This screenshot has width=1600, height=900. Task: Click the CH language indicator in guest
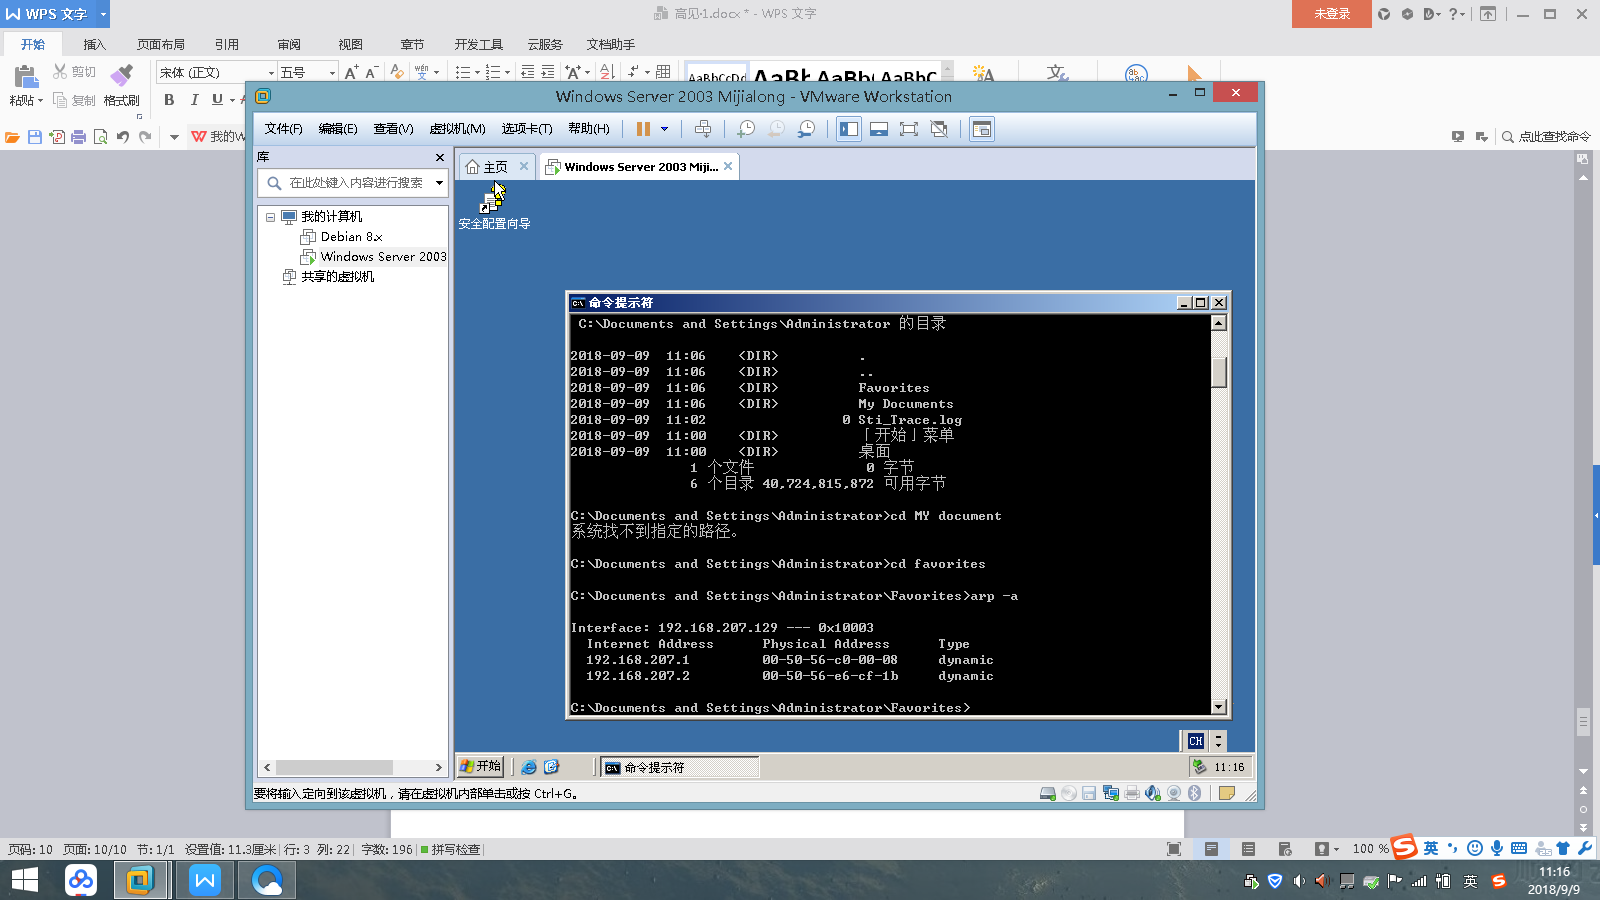[1196, 741]
